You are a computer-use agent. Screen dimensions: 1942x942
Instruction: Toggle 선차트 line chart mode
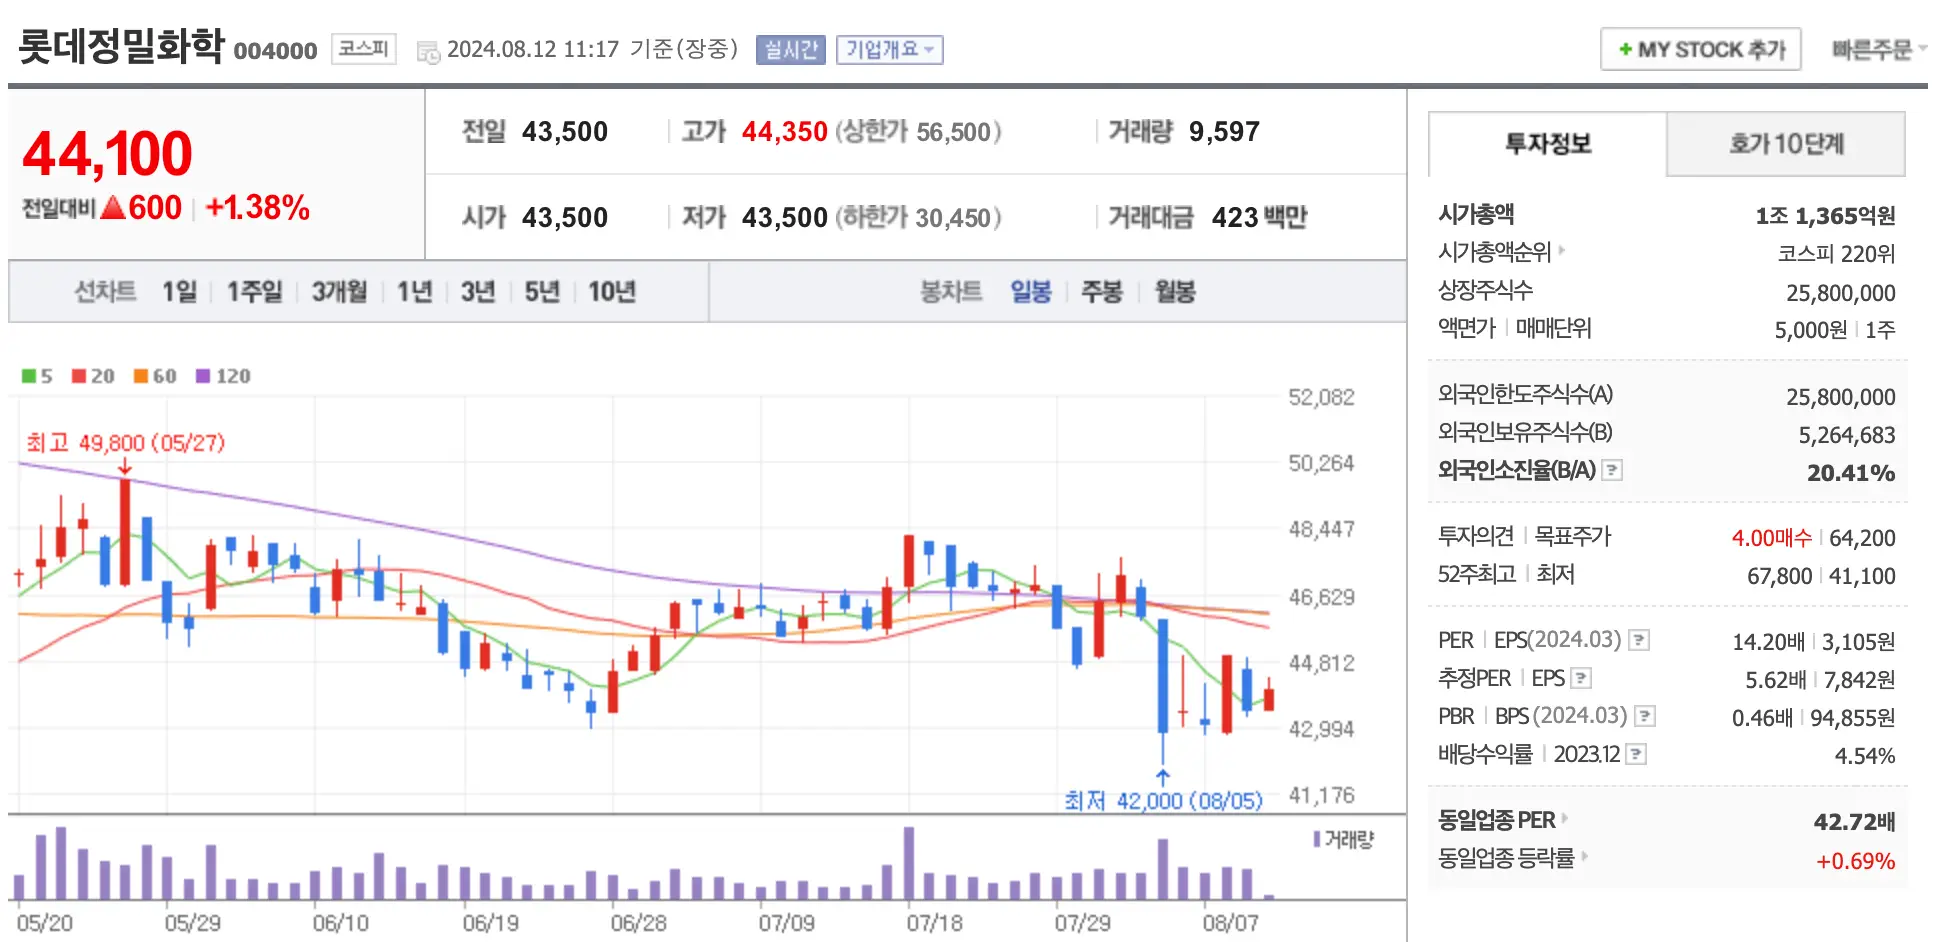click(x=105, y=291)
